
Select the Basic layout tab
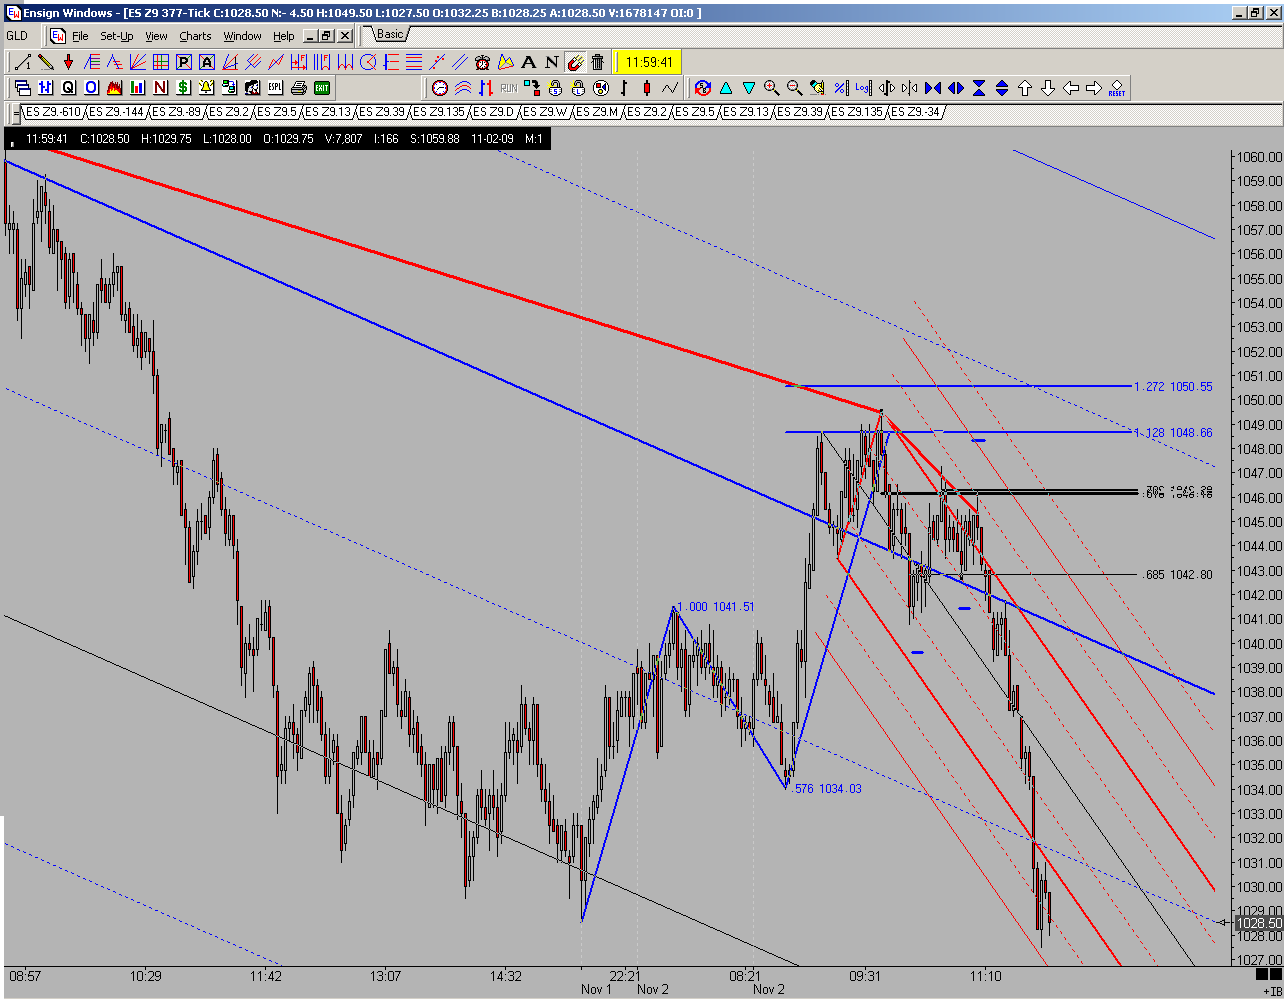390,34
